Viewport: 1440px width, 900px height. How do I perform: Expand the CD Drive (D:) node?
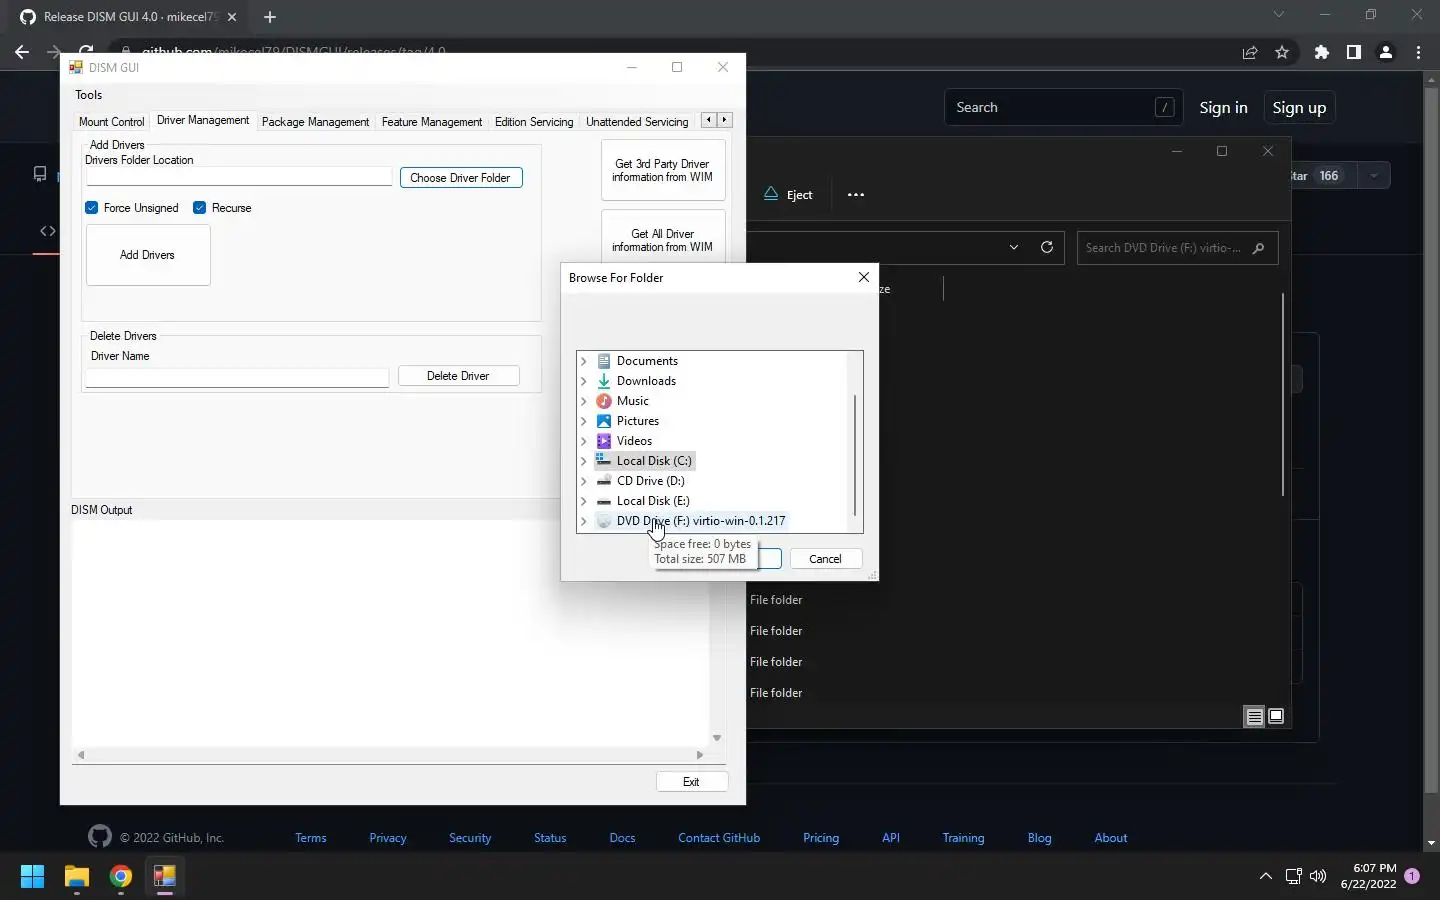click(584, 481)
